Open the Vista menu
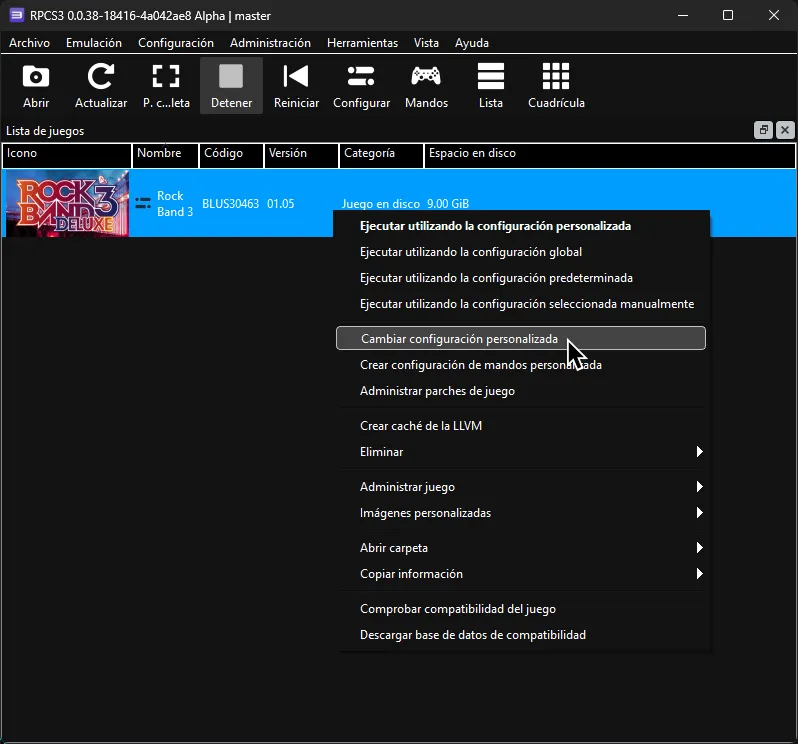 426,43
